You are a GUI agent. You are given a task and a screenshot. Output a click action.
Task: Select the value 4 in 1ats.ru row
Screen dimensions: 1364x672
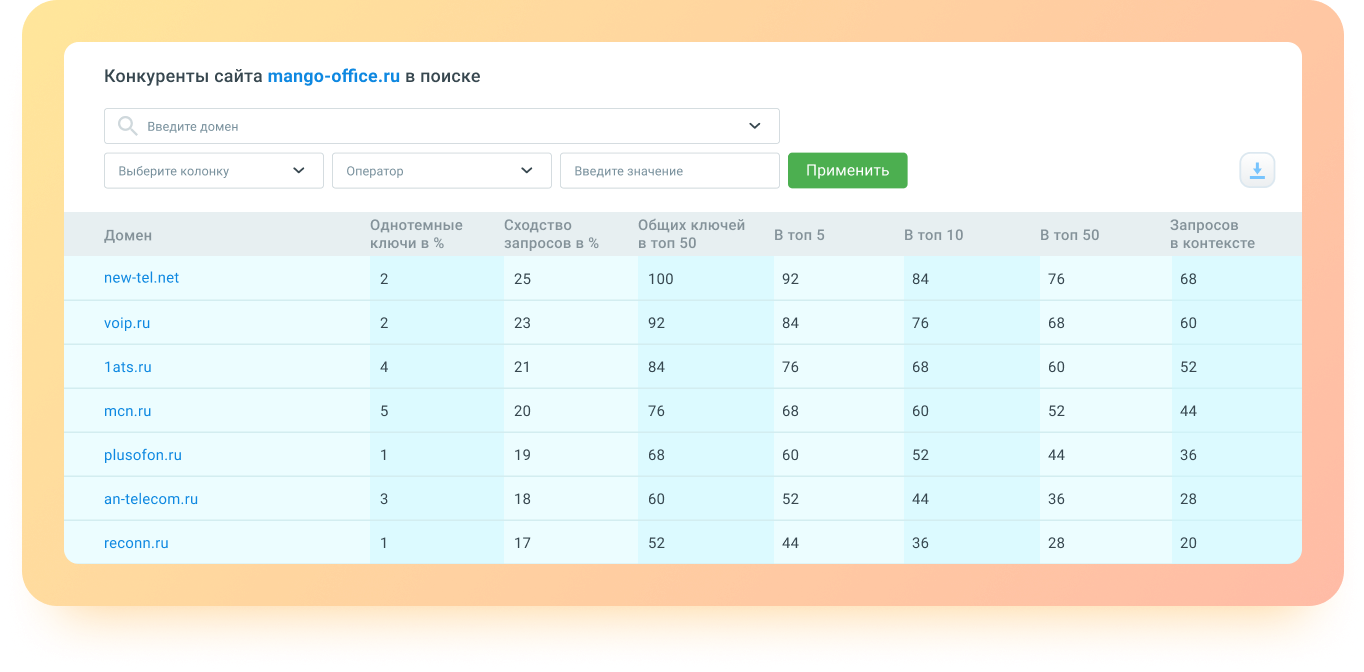384,367
